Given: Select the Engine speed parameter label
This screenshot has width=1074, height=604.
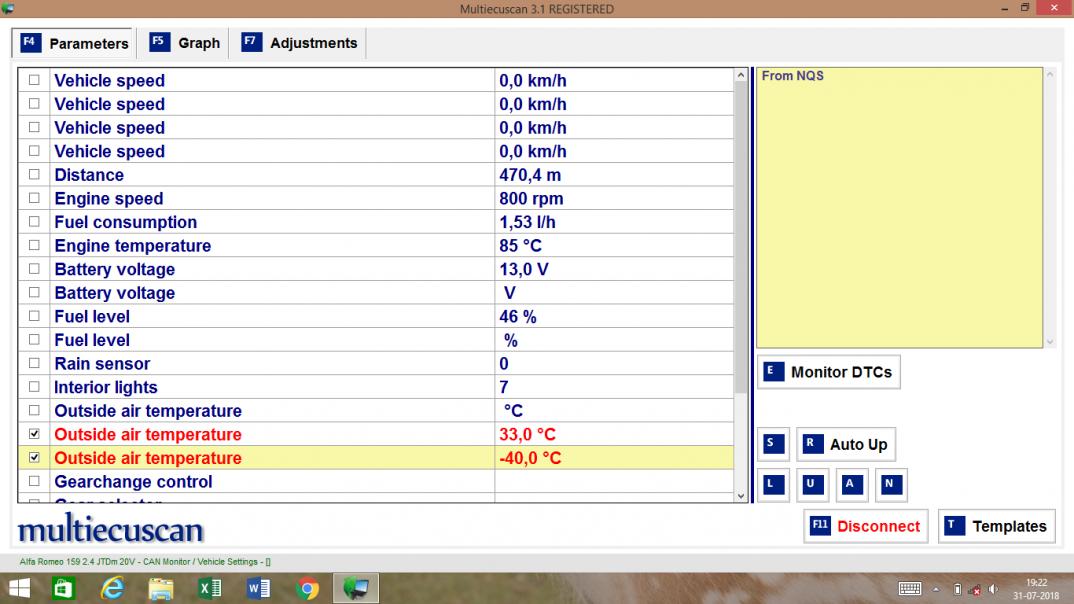Looking at the screenshot, I should point(109,199).
